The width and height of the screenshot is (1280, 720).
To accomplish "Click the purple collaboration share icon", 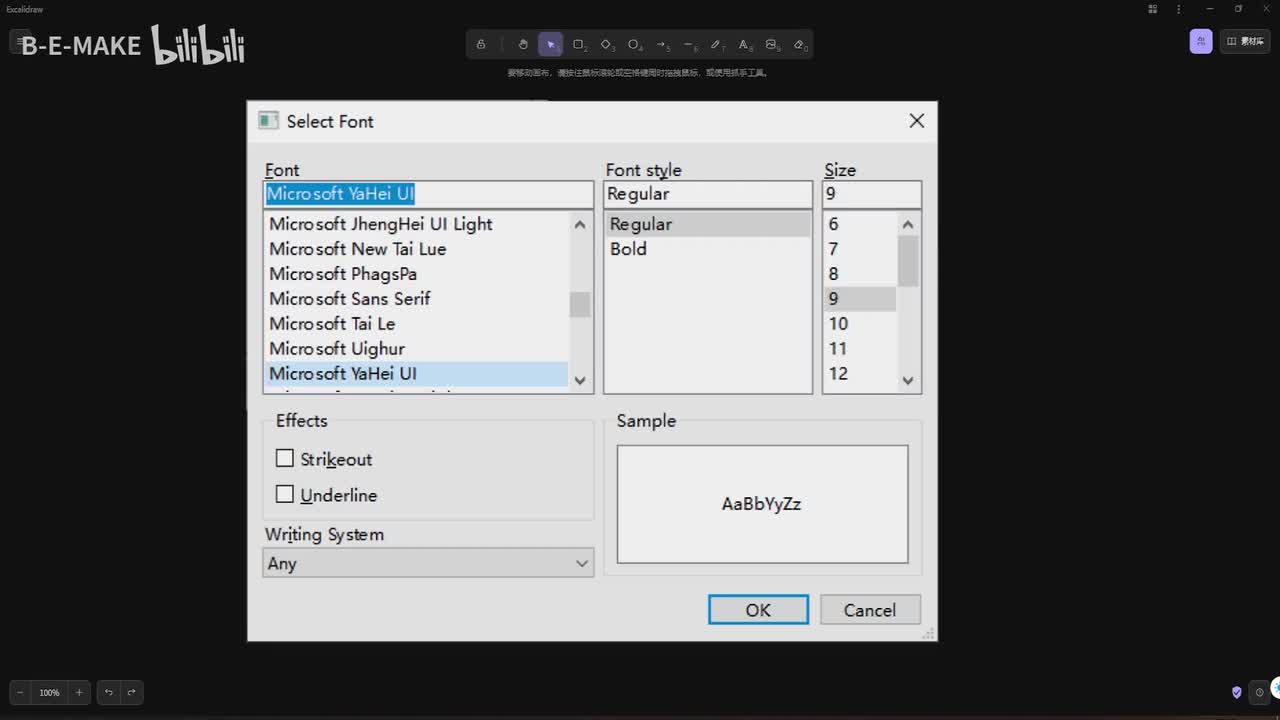I will 1201,41.
